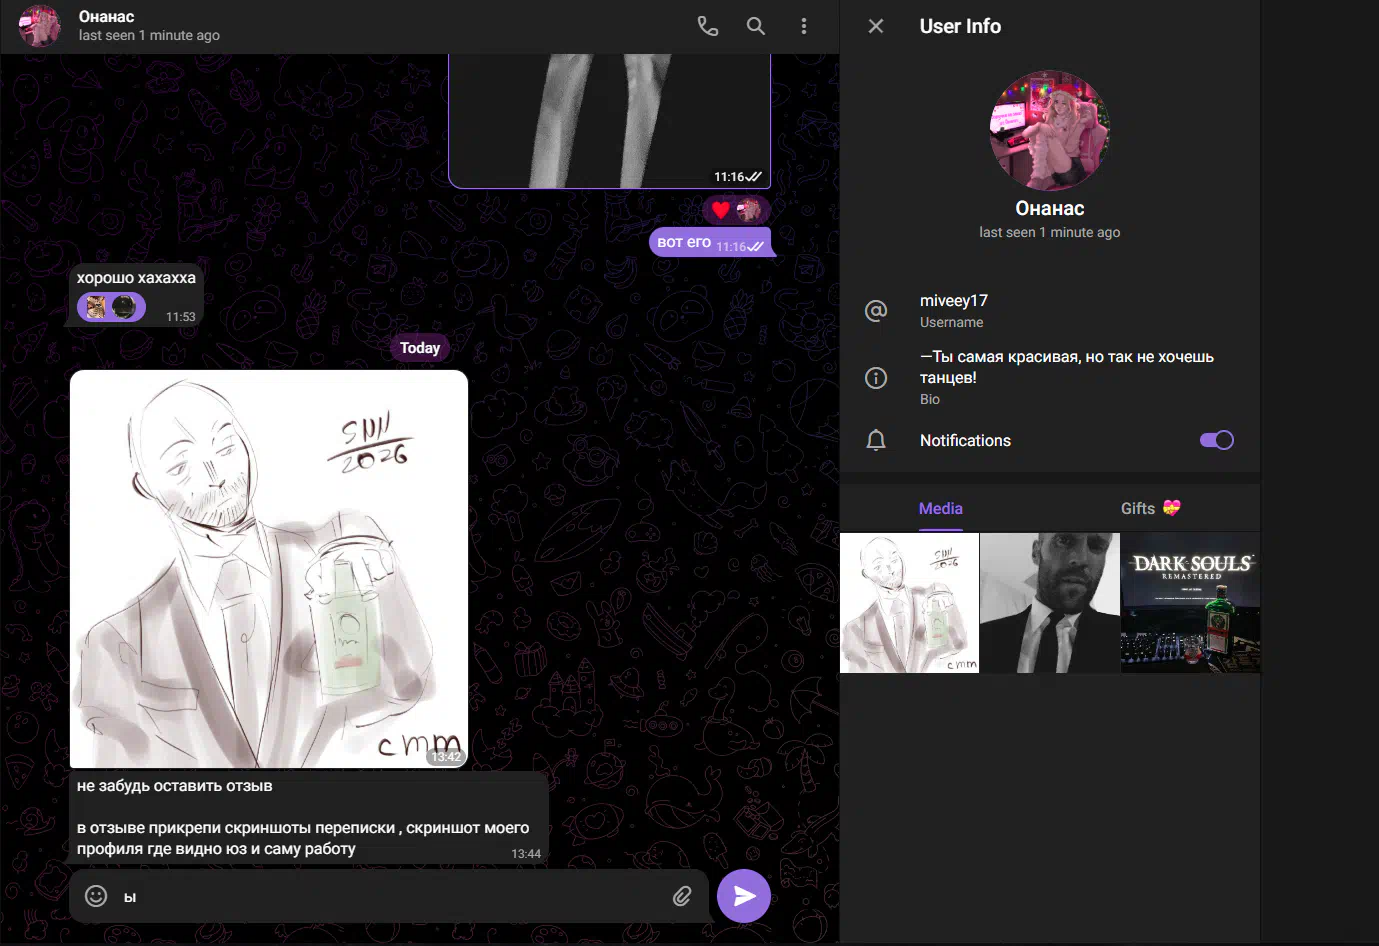Open the Dark Souls Remastered media thumbnail
The width and height of the screenshot is (1379, 946).
click(1190, 602)
